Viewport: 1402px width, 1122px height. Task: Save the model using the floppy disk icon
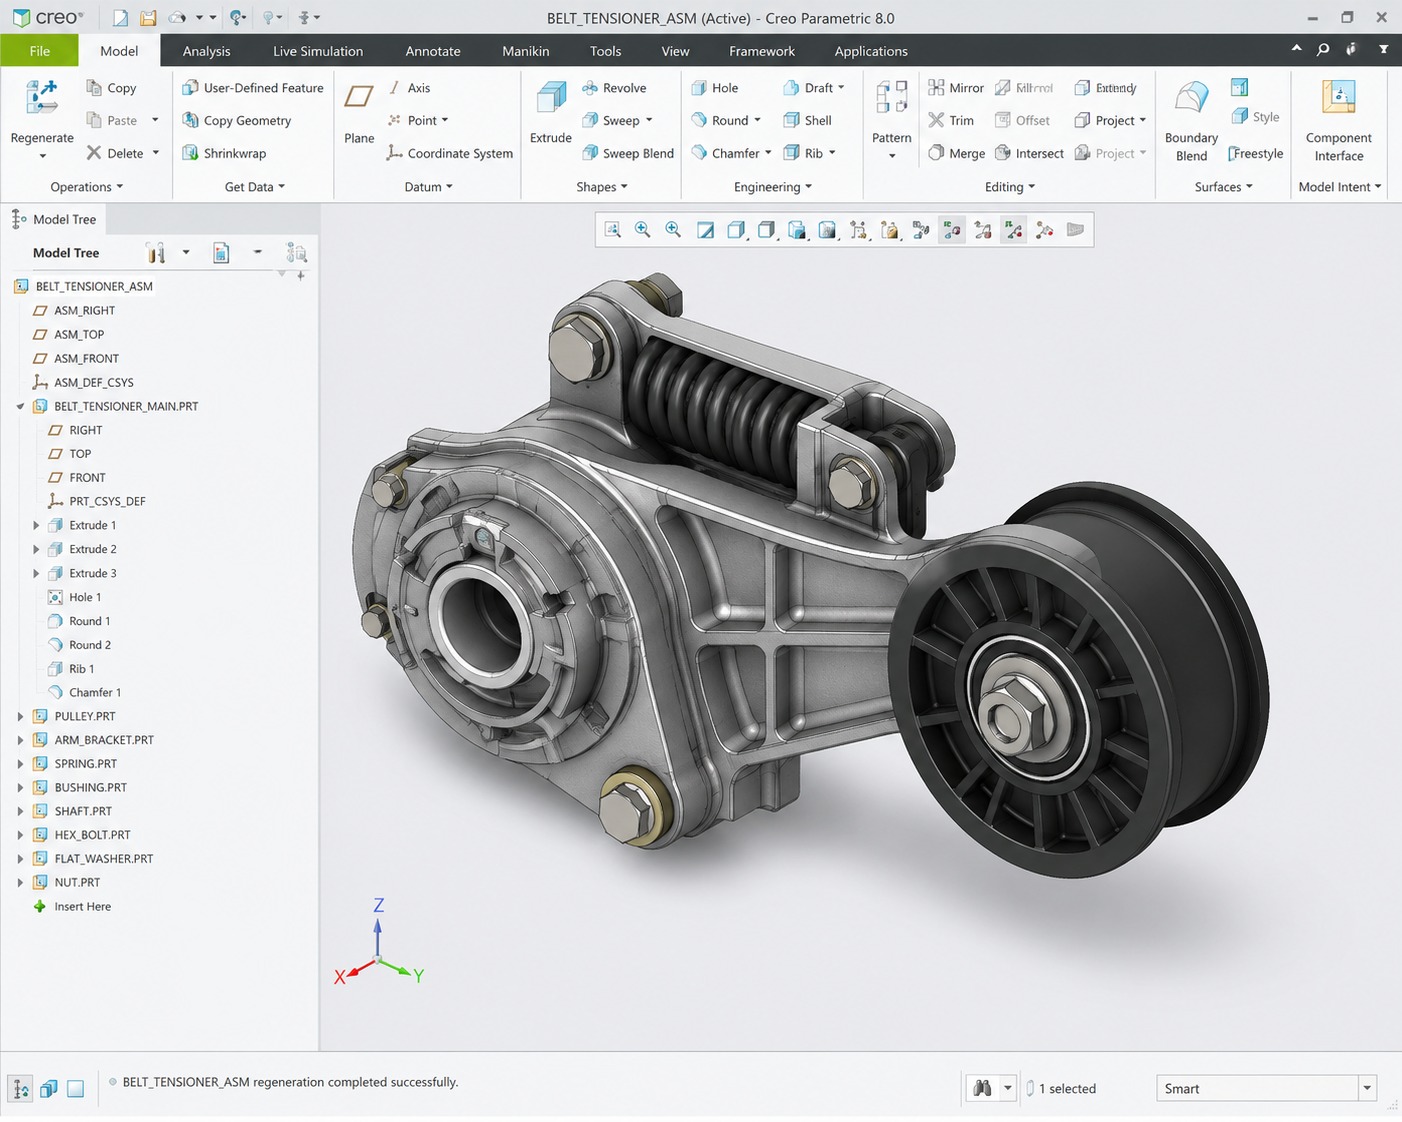pyautogui.click(x=148, y=18)
